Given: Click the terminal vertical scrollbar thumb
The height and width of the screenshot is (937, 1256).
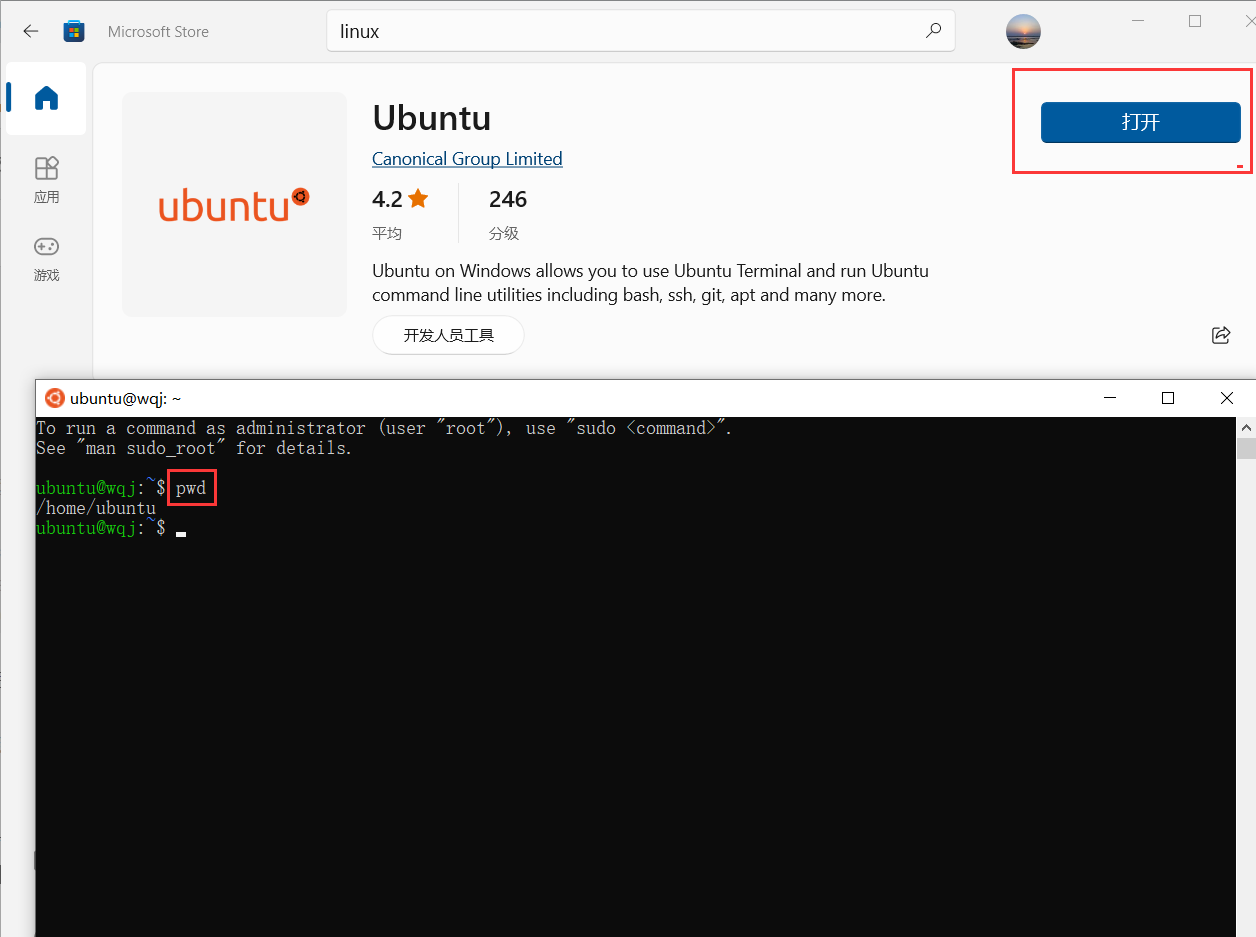Looking at the screenshot, I should pos(1246,446).
